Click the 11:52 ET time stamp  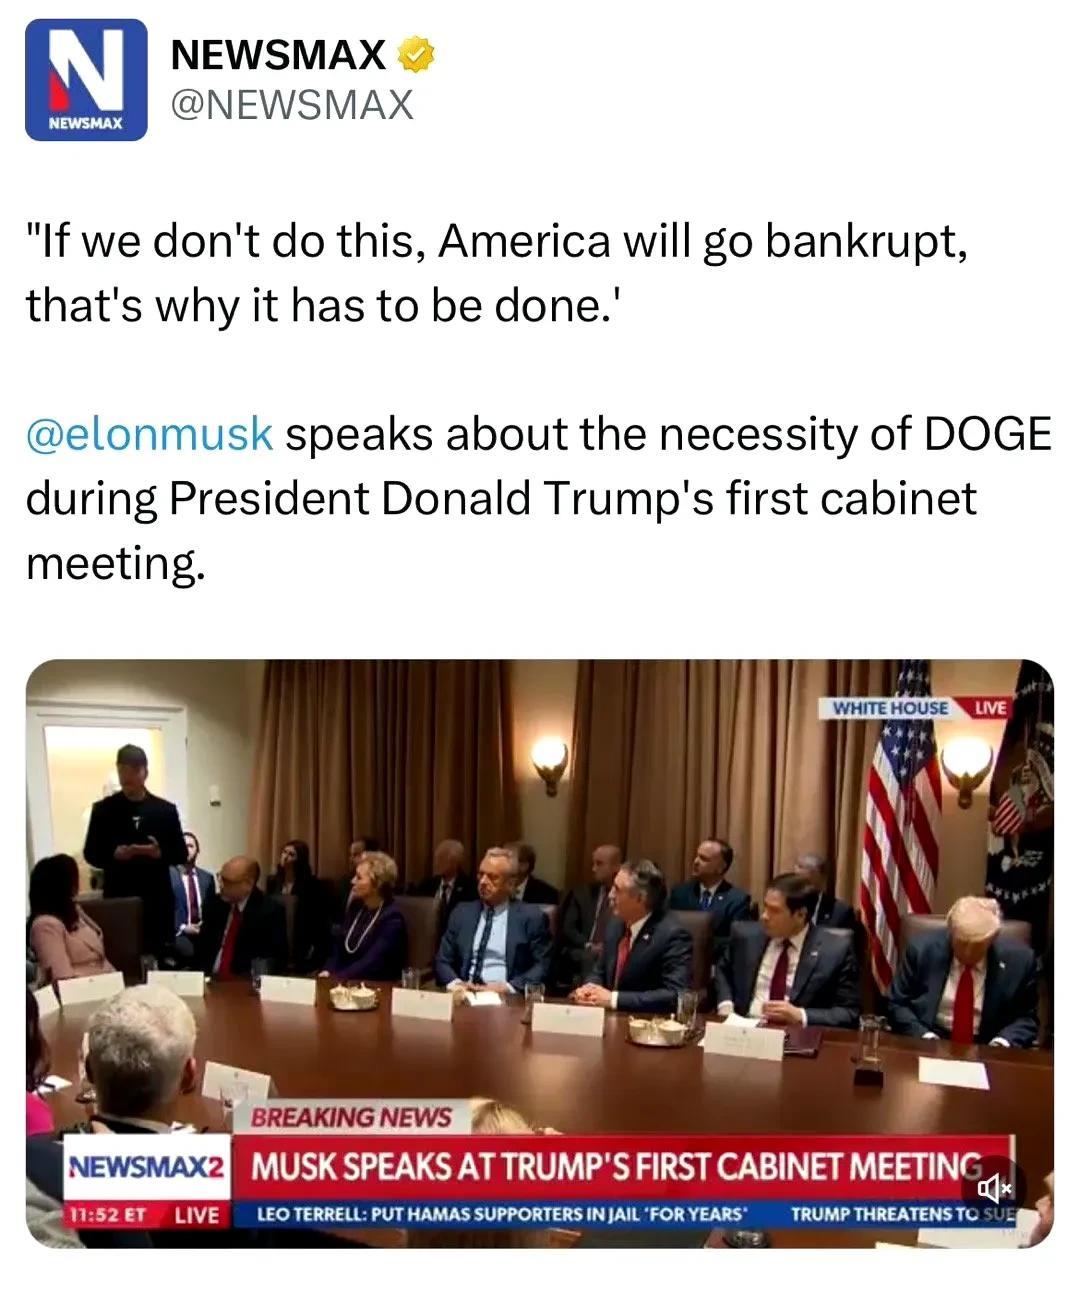coord(107,1214)
